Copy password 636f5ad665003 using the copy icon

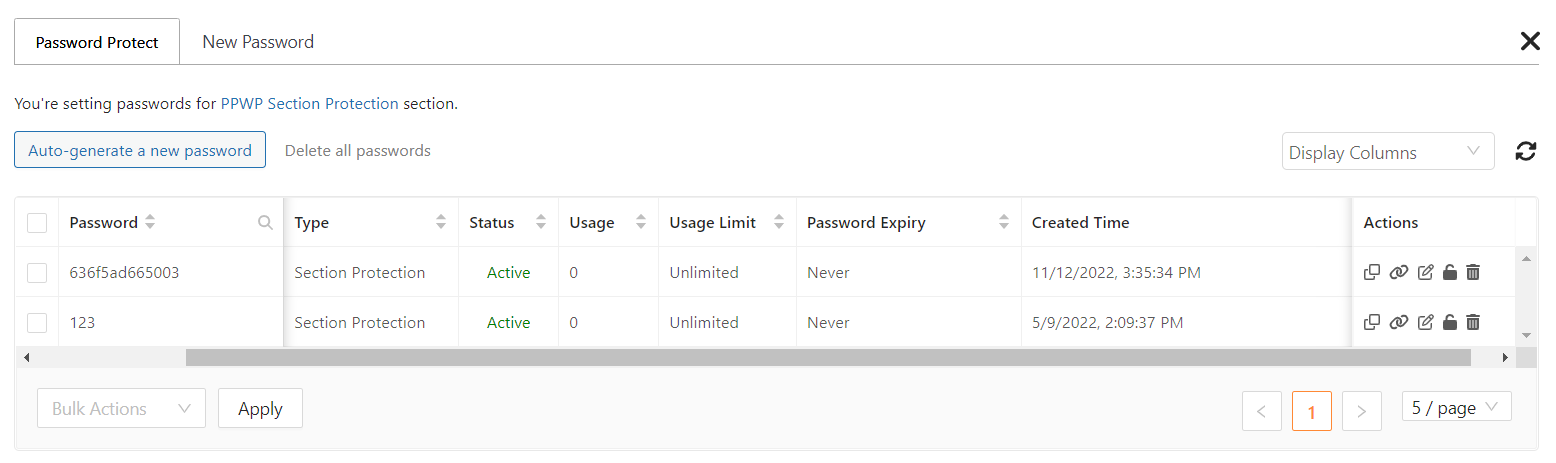pos(1372,272)
